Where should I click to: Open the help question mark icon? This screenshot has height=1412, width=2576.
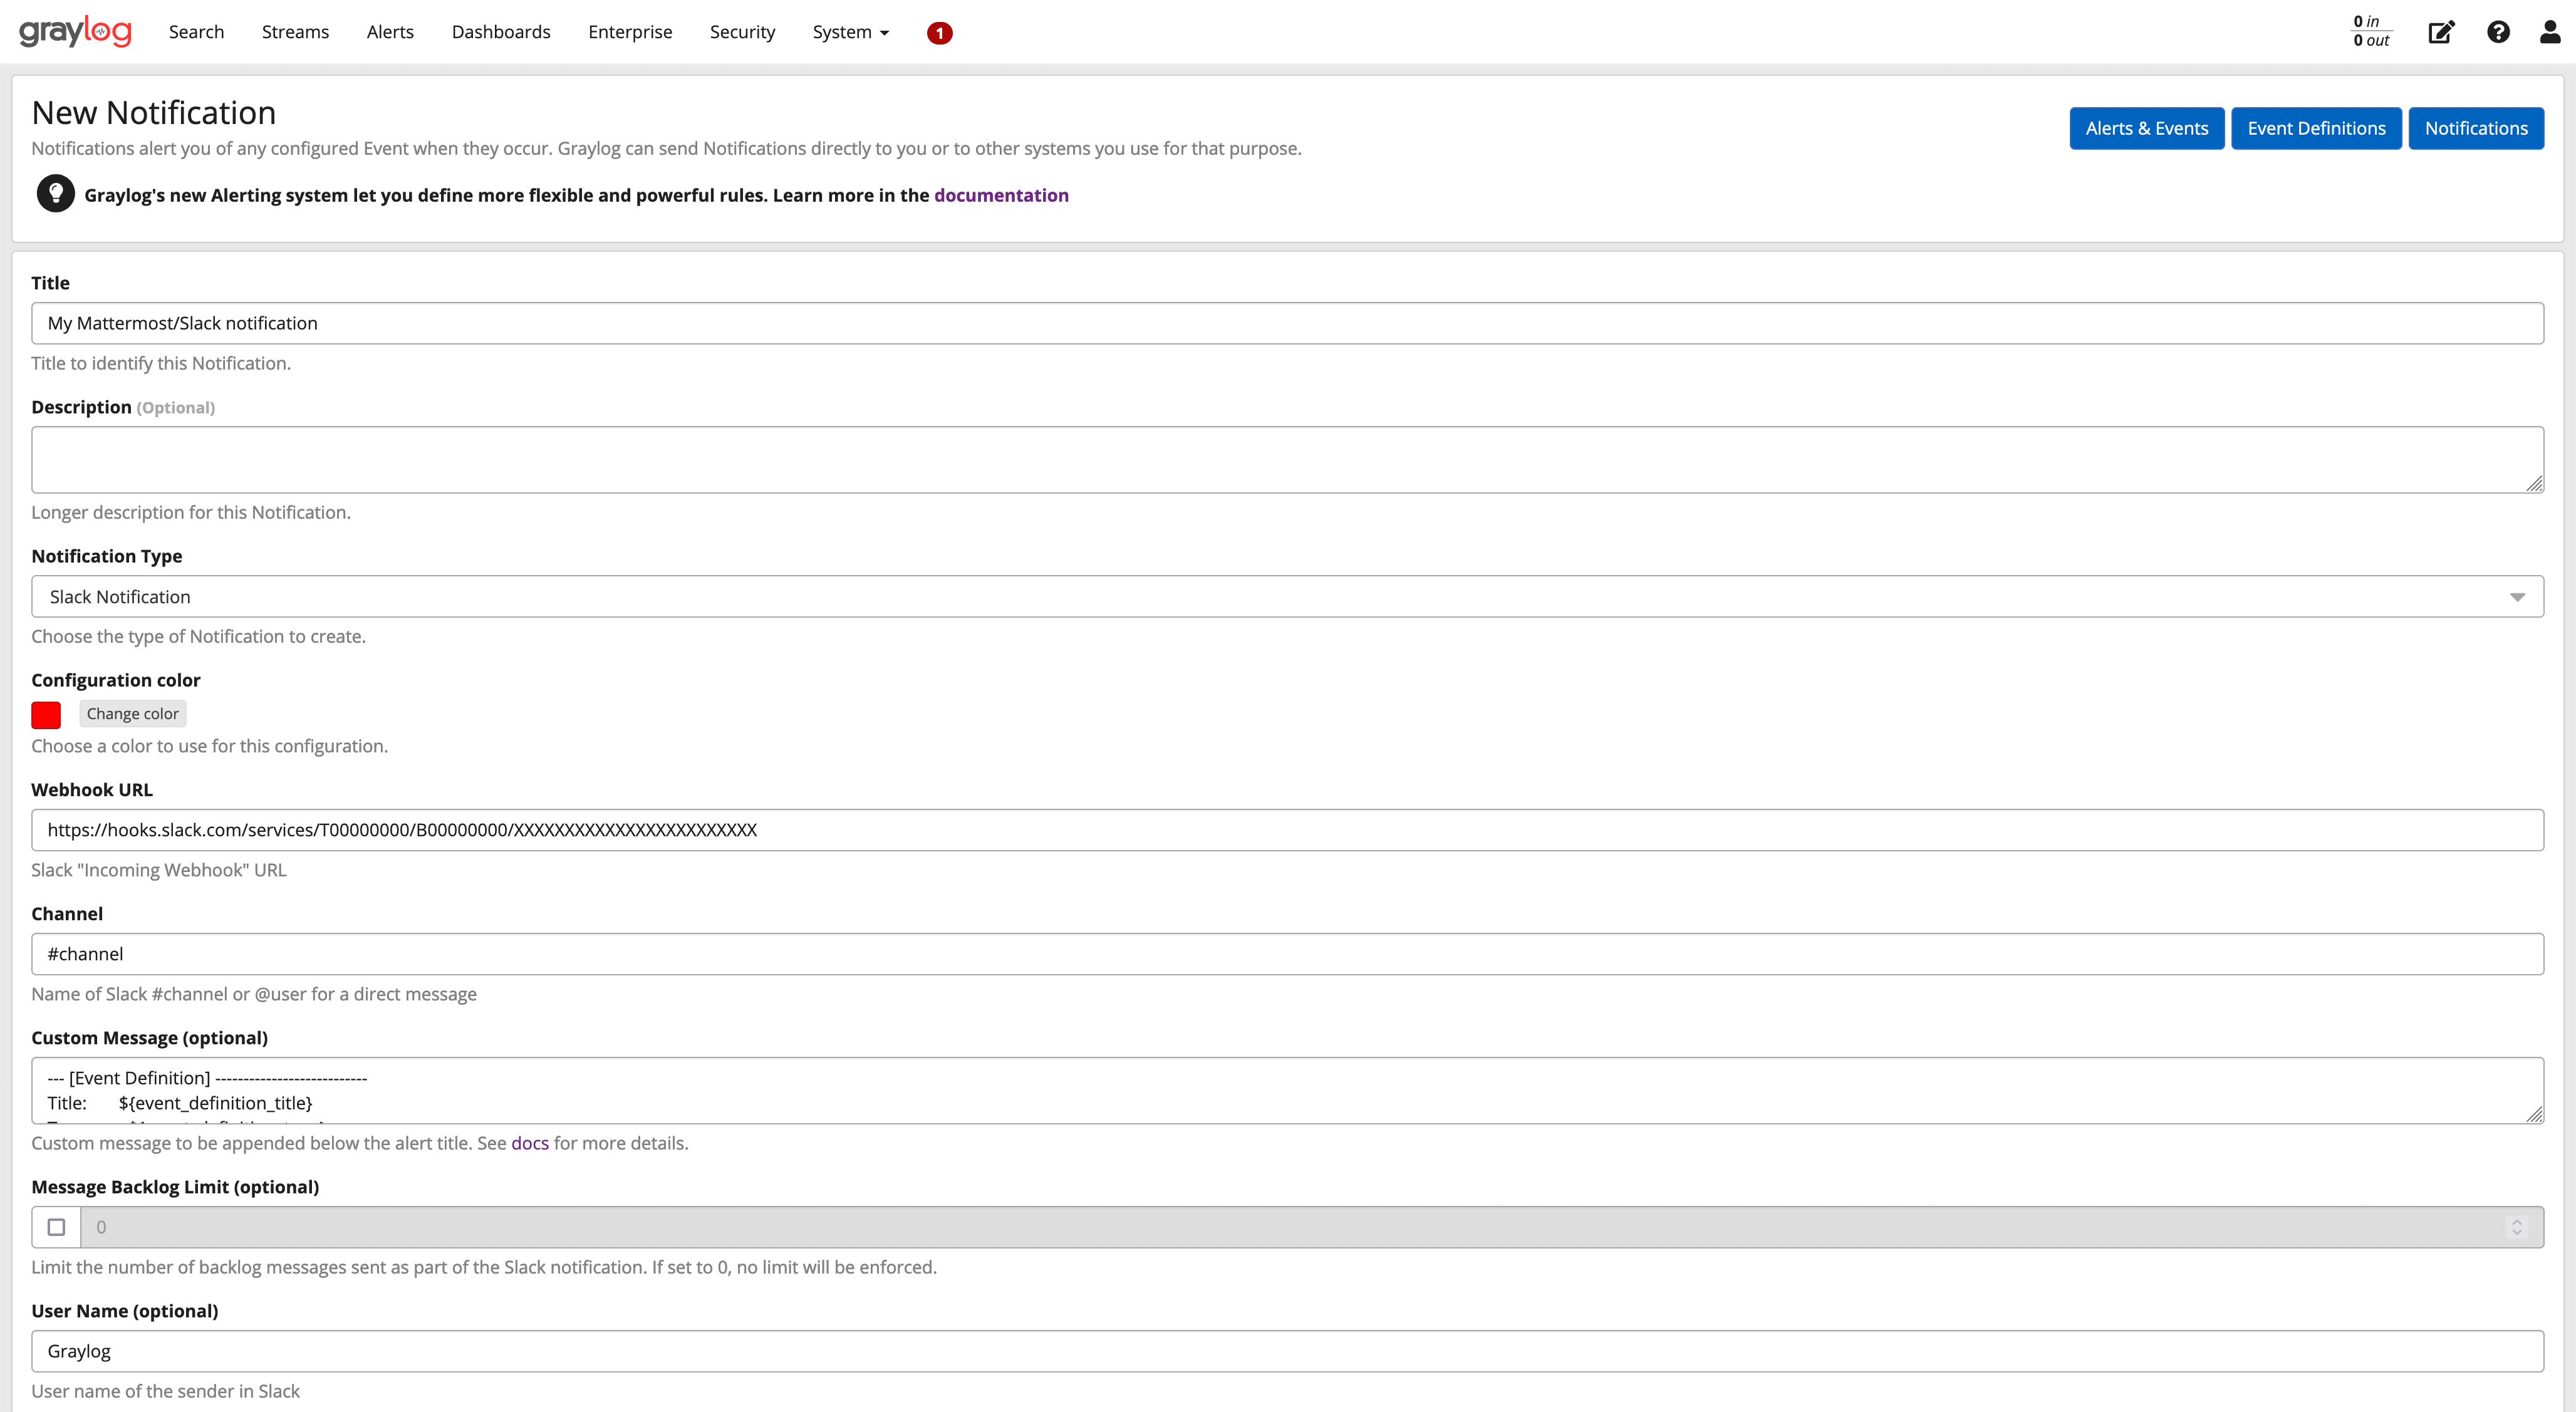2498,31
